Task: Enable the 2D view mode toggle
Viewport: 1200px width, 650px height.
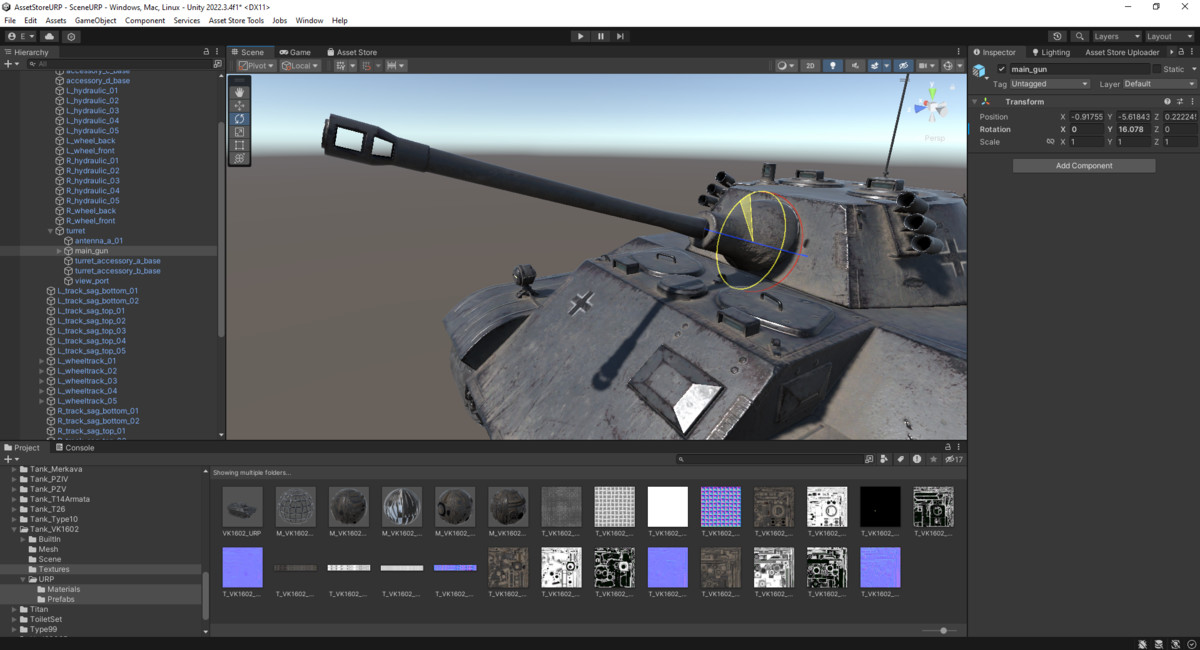Action: pos(810,65)
